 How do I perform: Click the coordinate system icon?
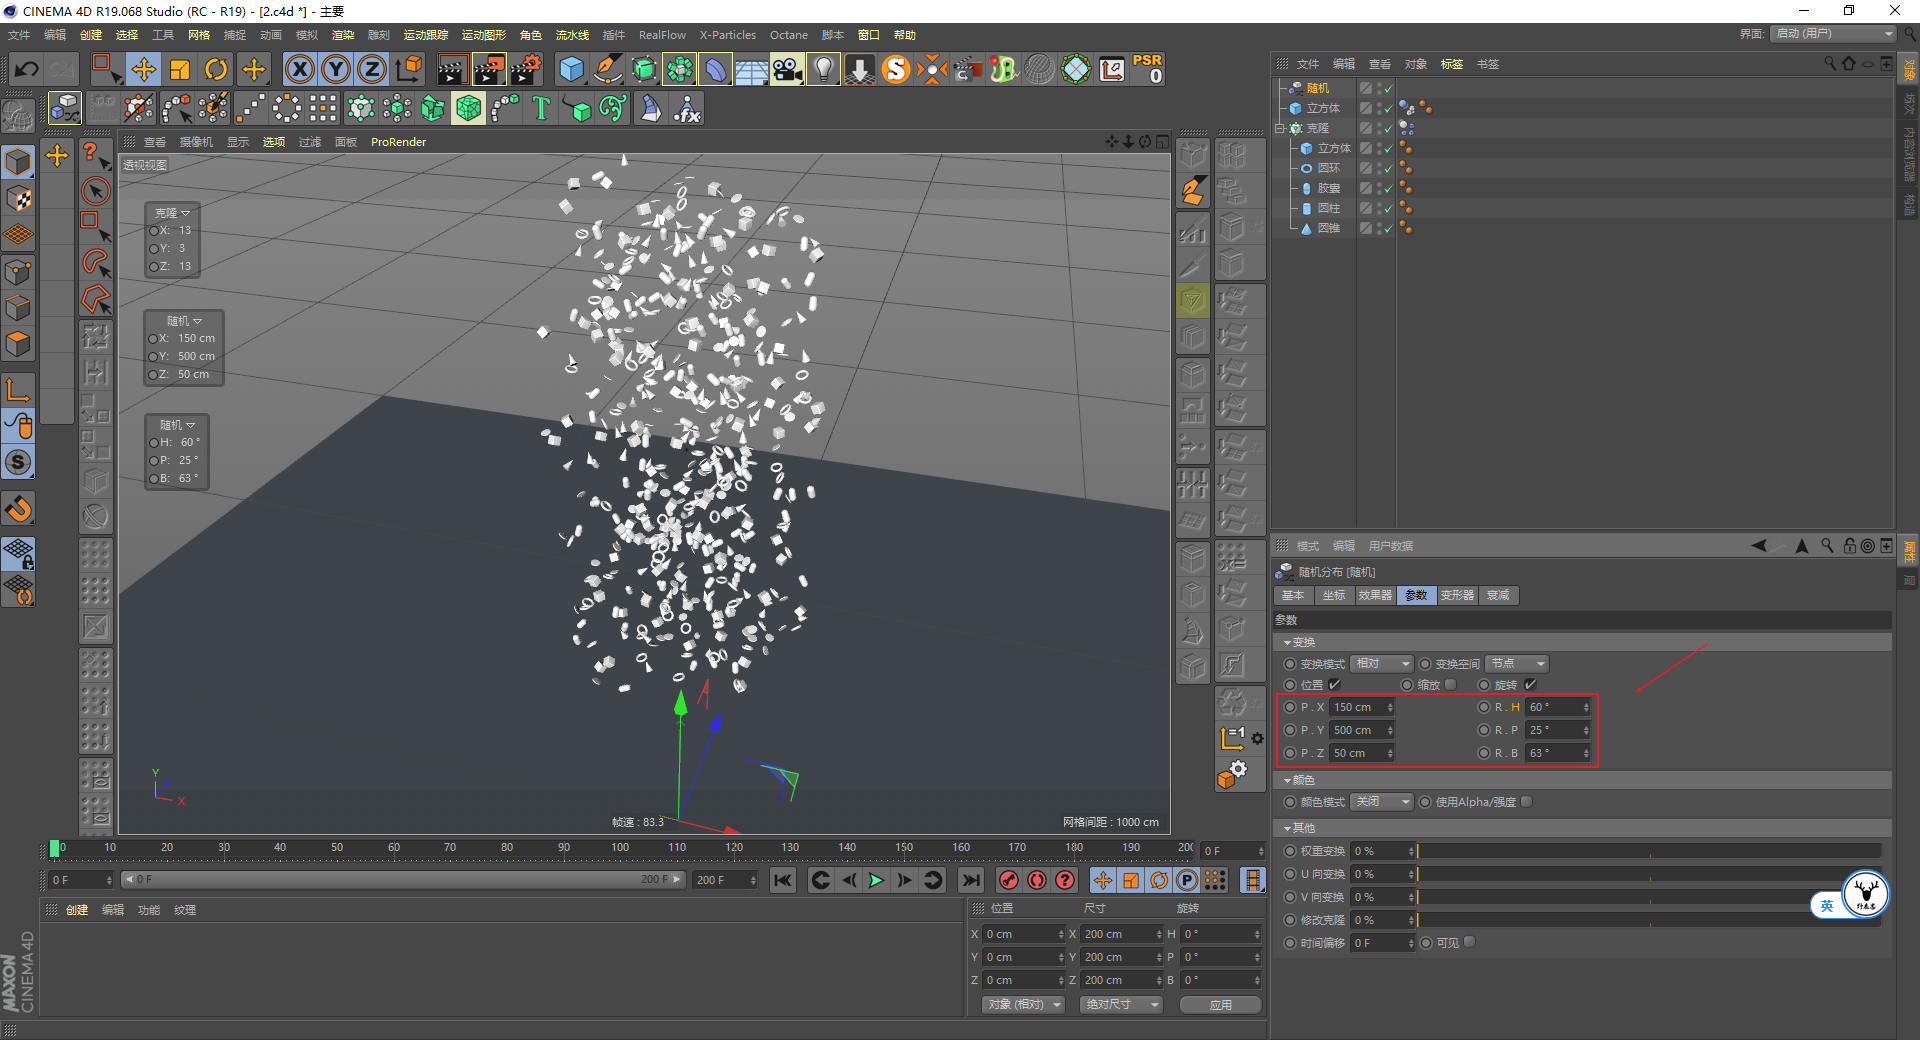409,70
